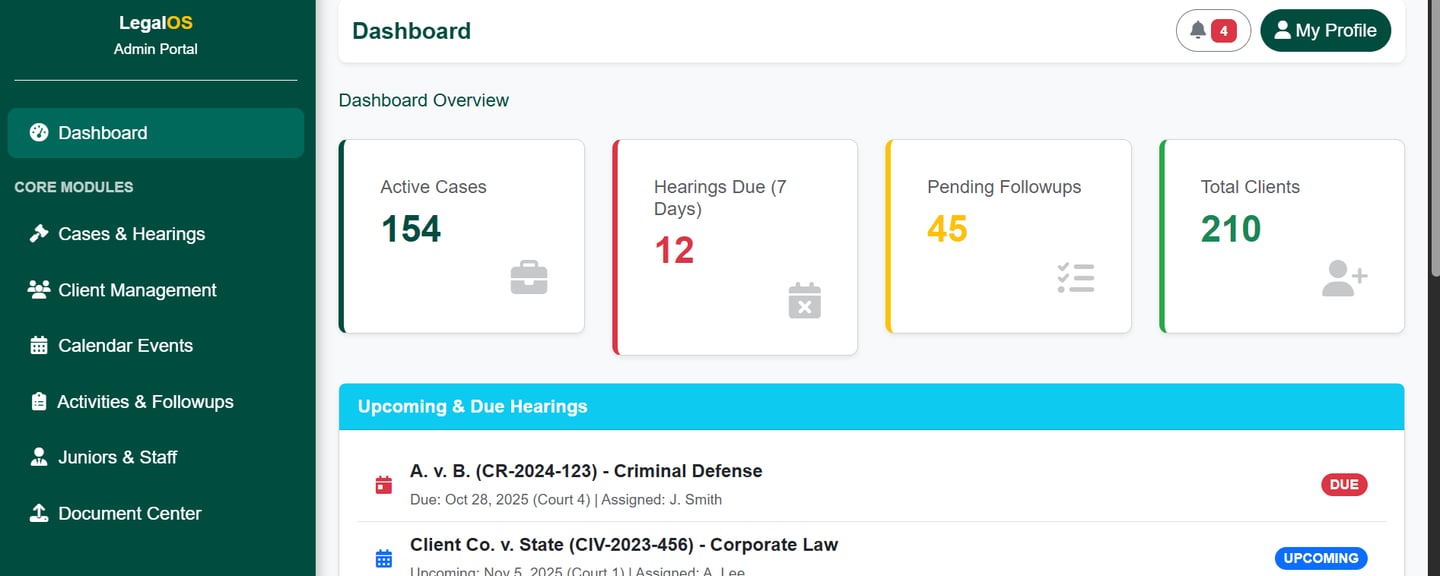1440x576 pixels.
Task: Click the gavel icon beside Cases & Hearings
Action: pyautogui.click(x=39, y=234)
